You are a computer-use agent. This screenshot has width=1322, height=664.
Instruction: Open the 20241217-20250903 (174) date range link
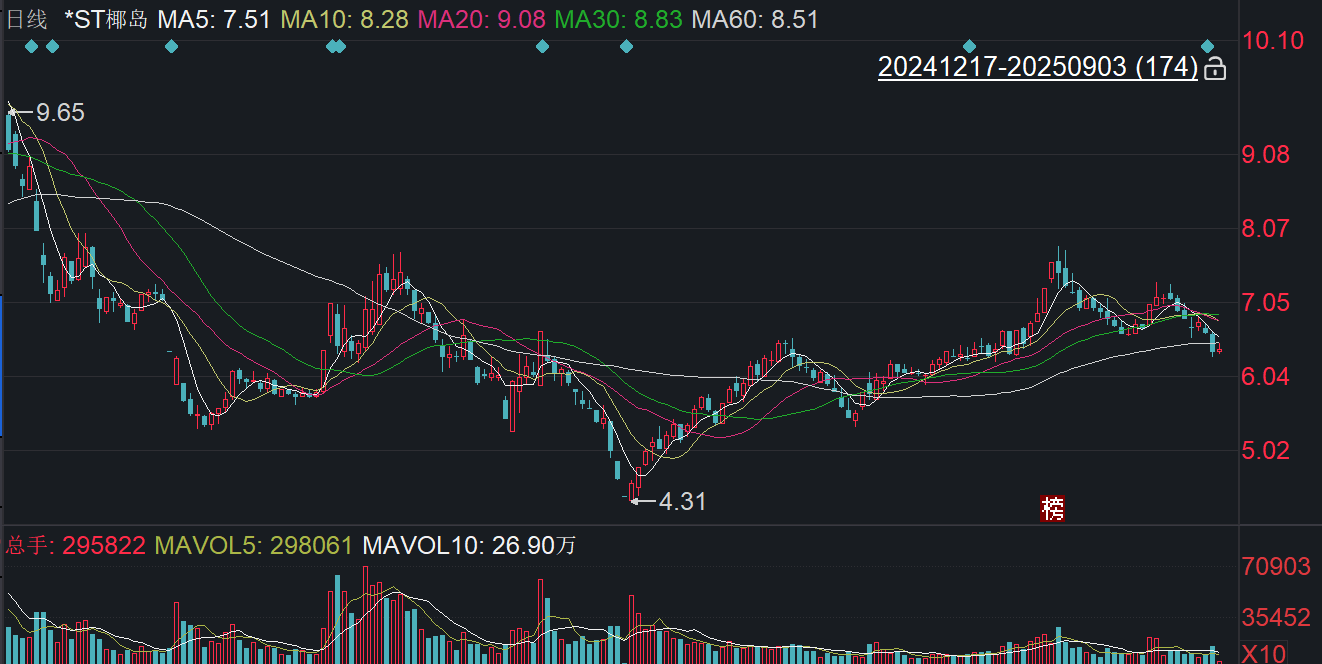(x=1037, y=67)
